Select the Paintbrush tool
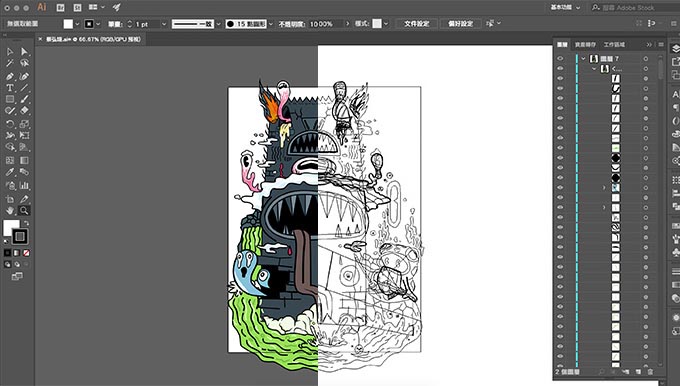 click(x=24, y=99)
